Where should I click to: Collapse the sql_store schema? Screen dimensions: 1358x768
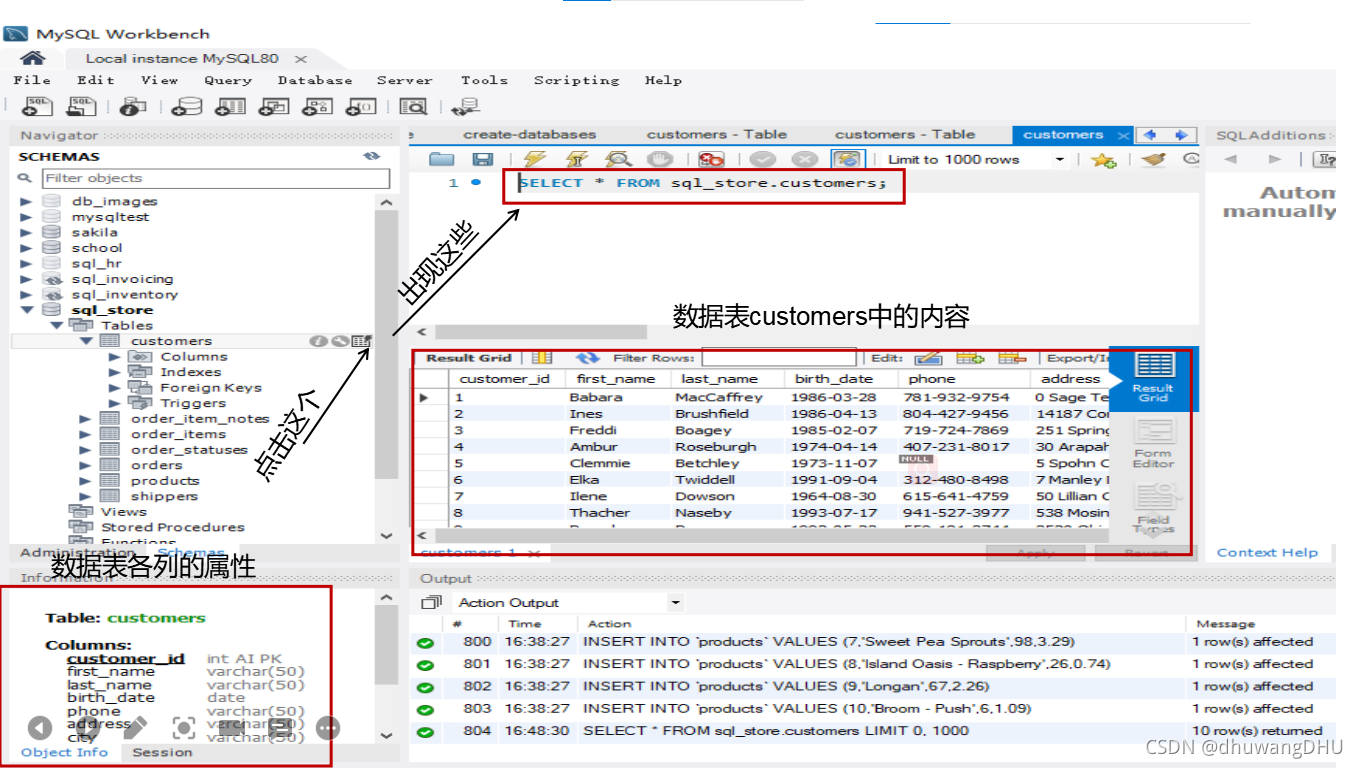[x=26, y=310]
